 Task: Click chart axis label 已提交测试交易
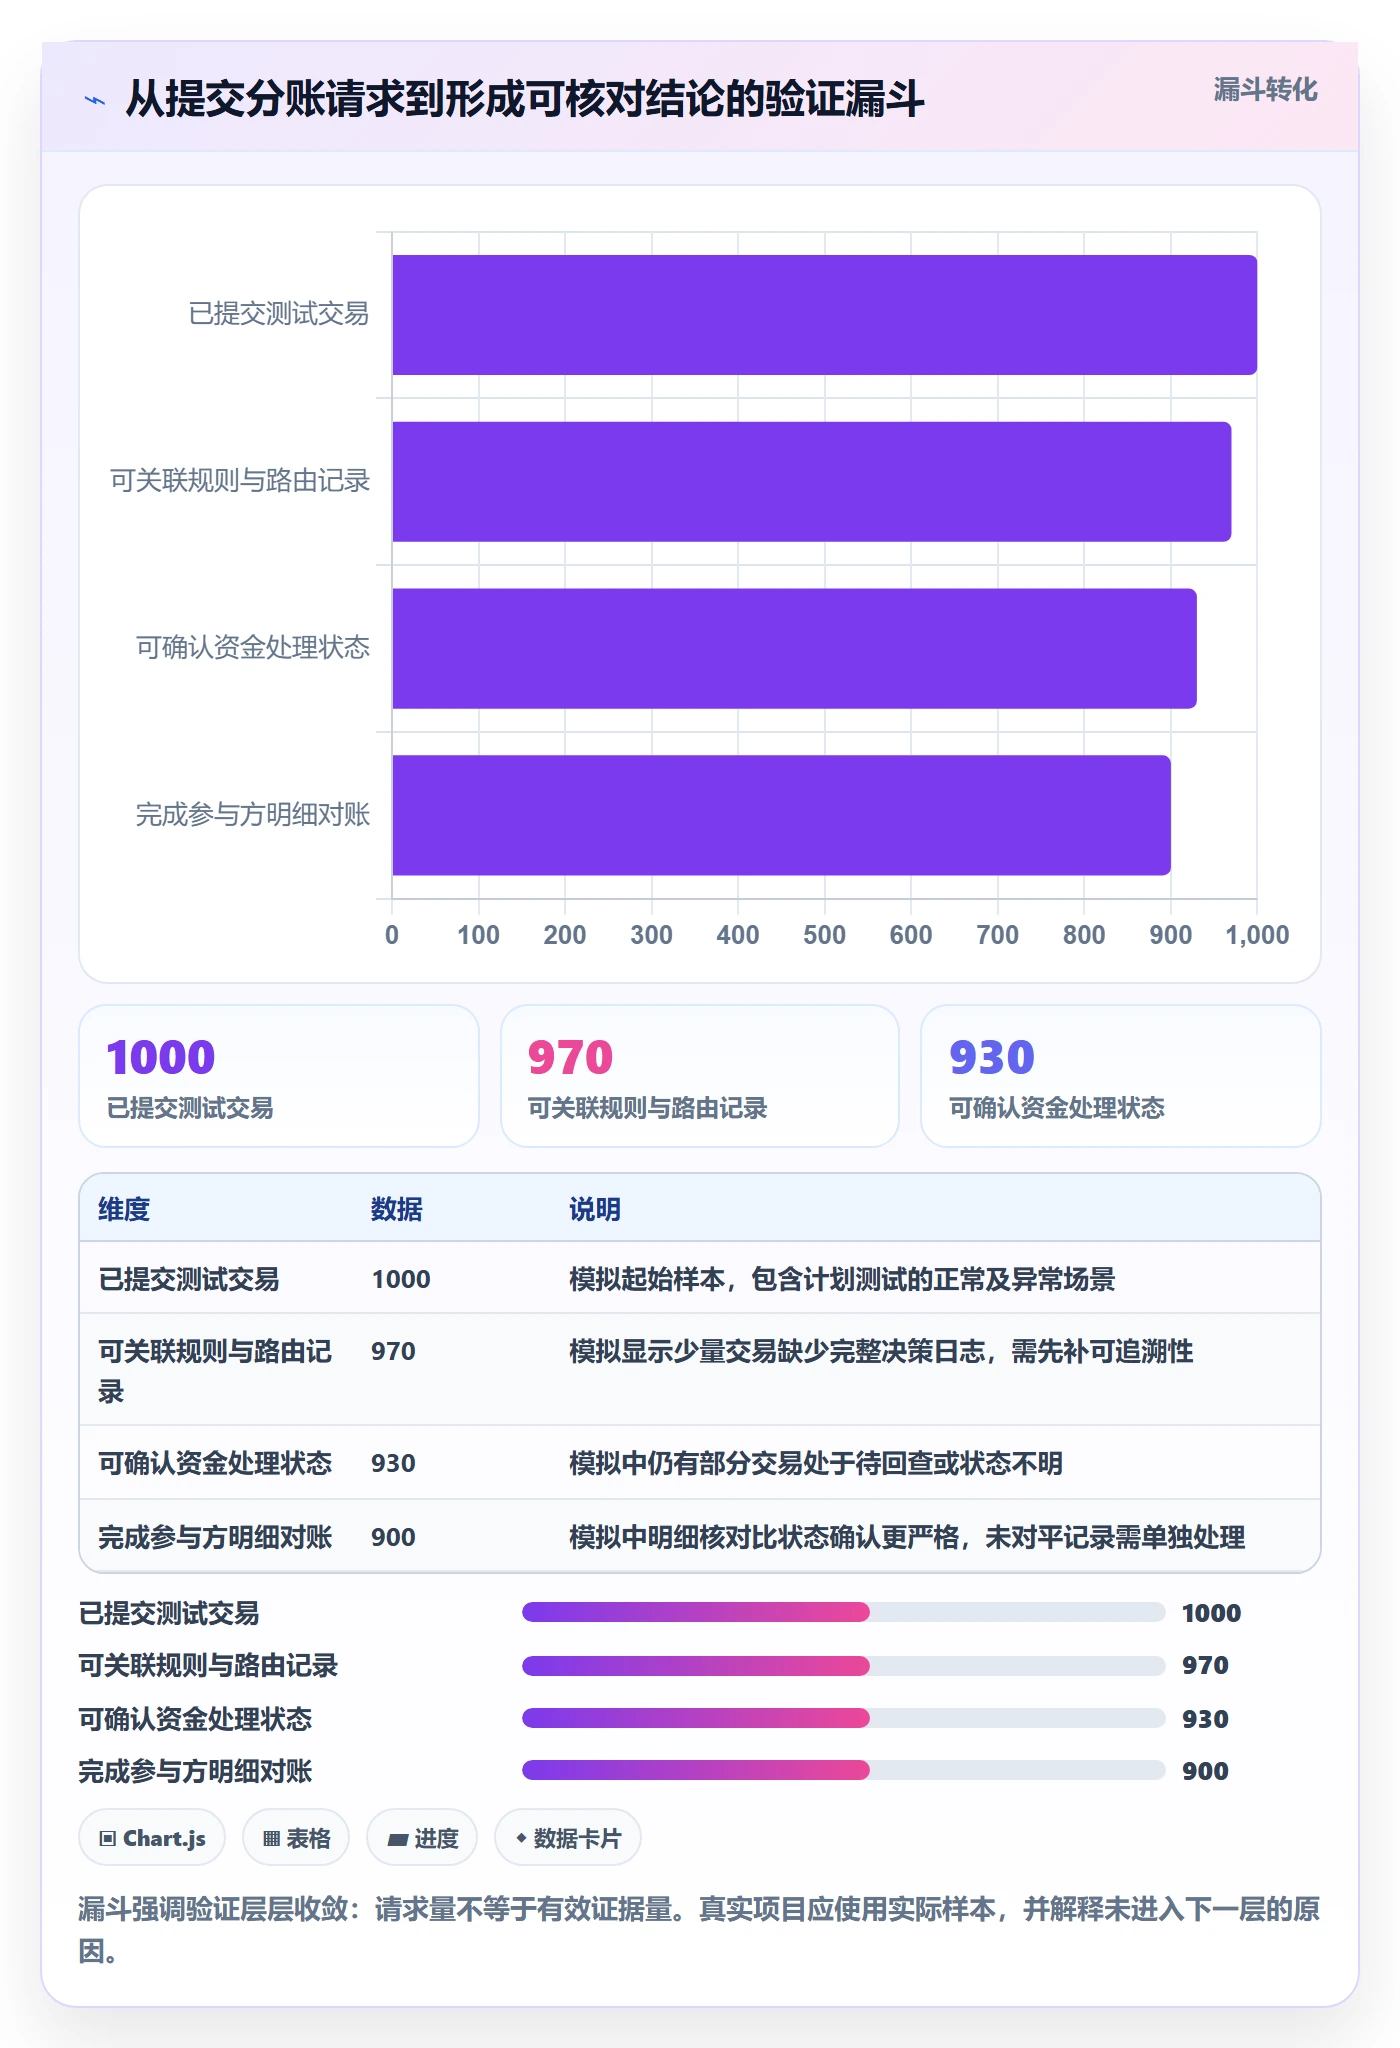[279, 314]
